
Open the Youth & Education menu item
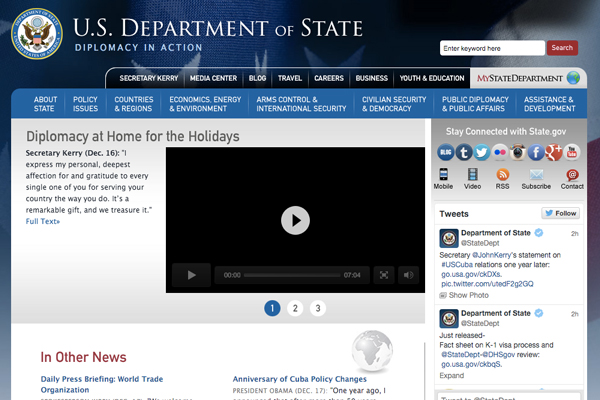click(x=432, y=78)
